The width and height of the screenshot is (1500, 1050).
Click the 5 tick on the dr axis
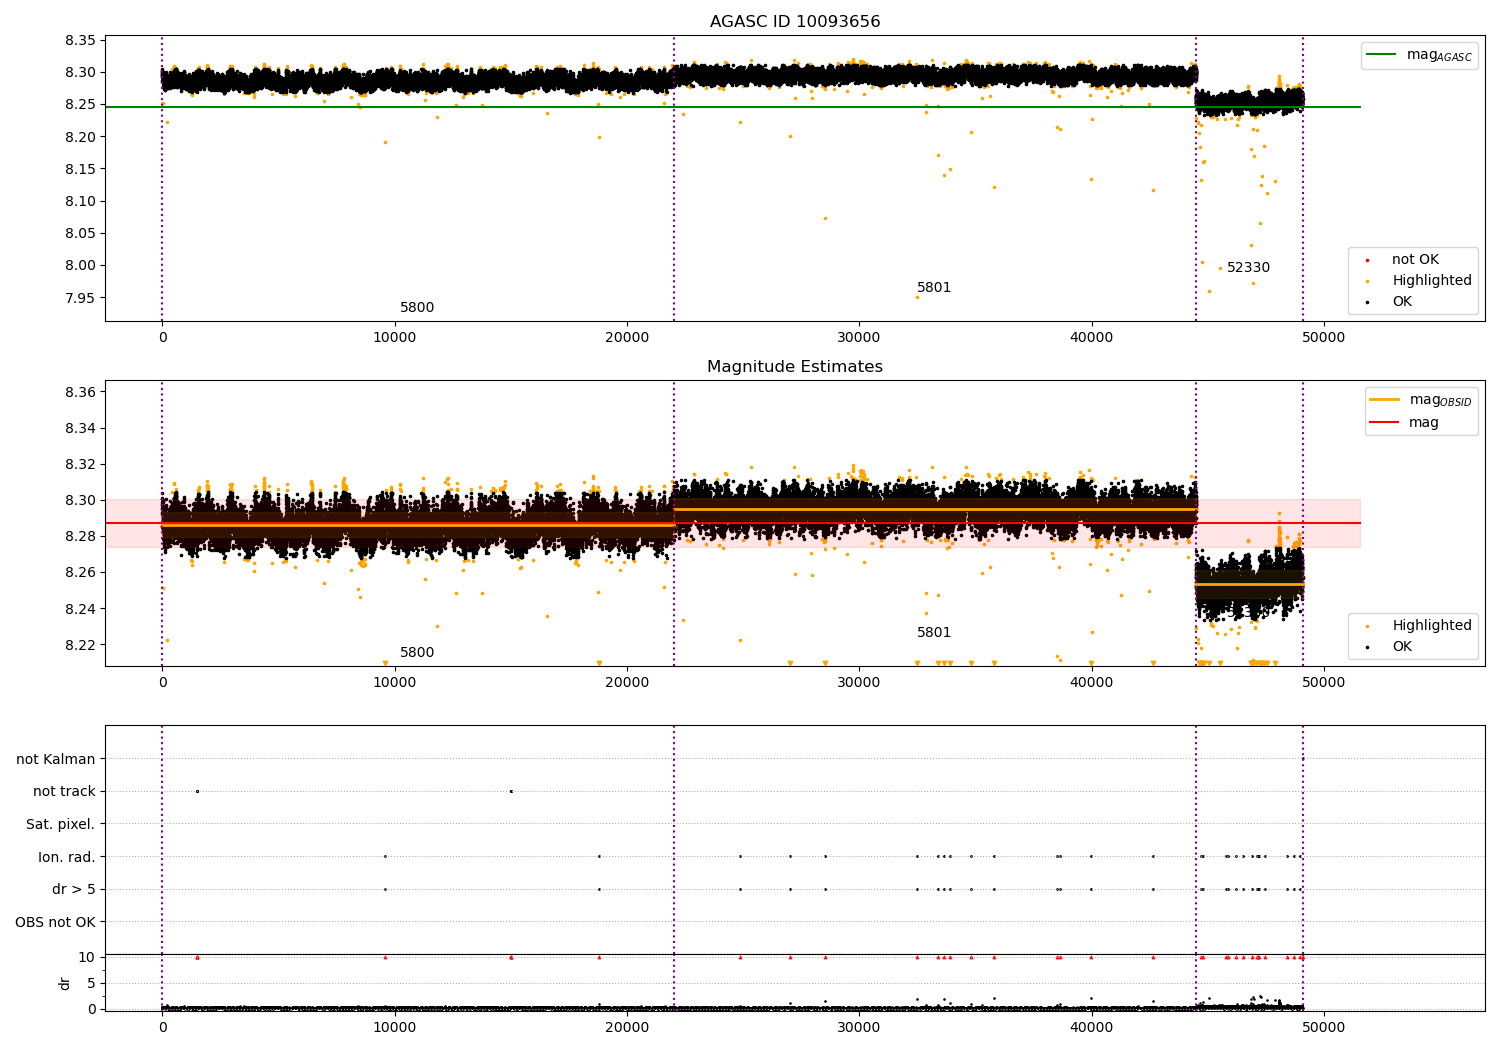[91, 983]
